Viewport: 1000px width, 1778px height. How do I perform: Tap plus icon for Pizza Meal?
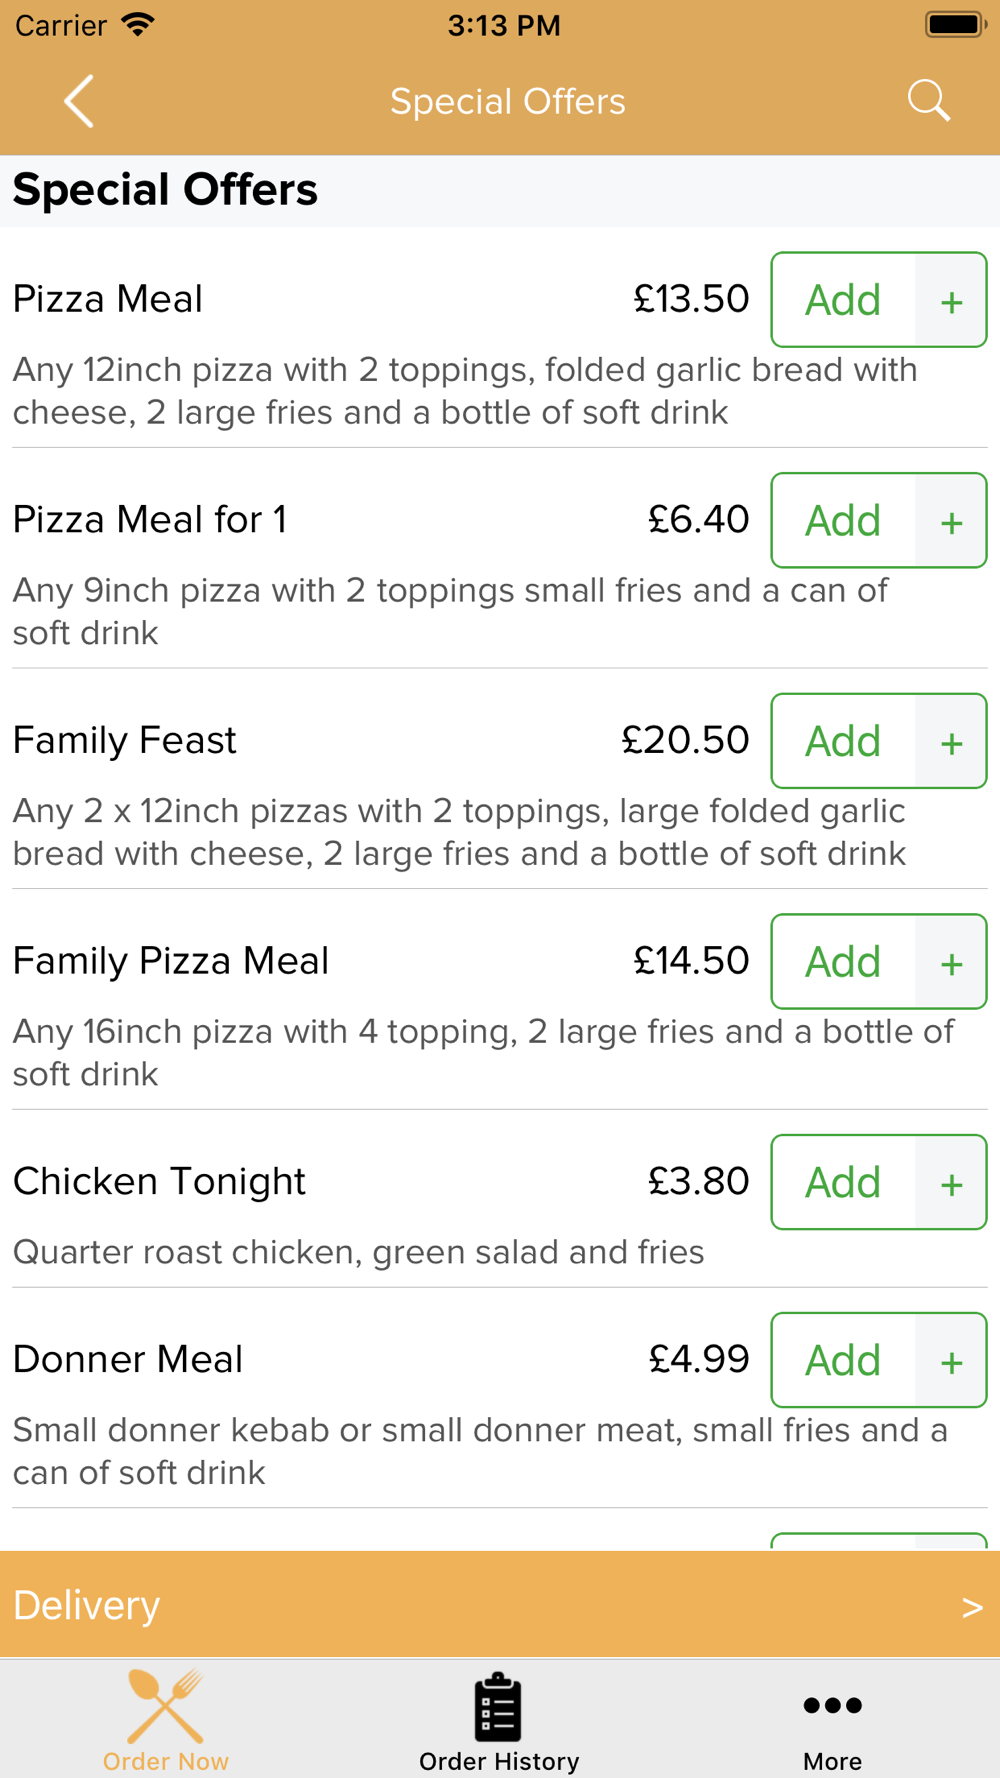click(951, 300)
